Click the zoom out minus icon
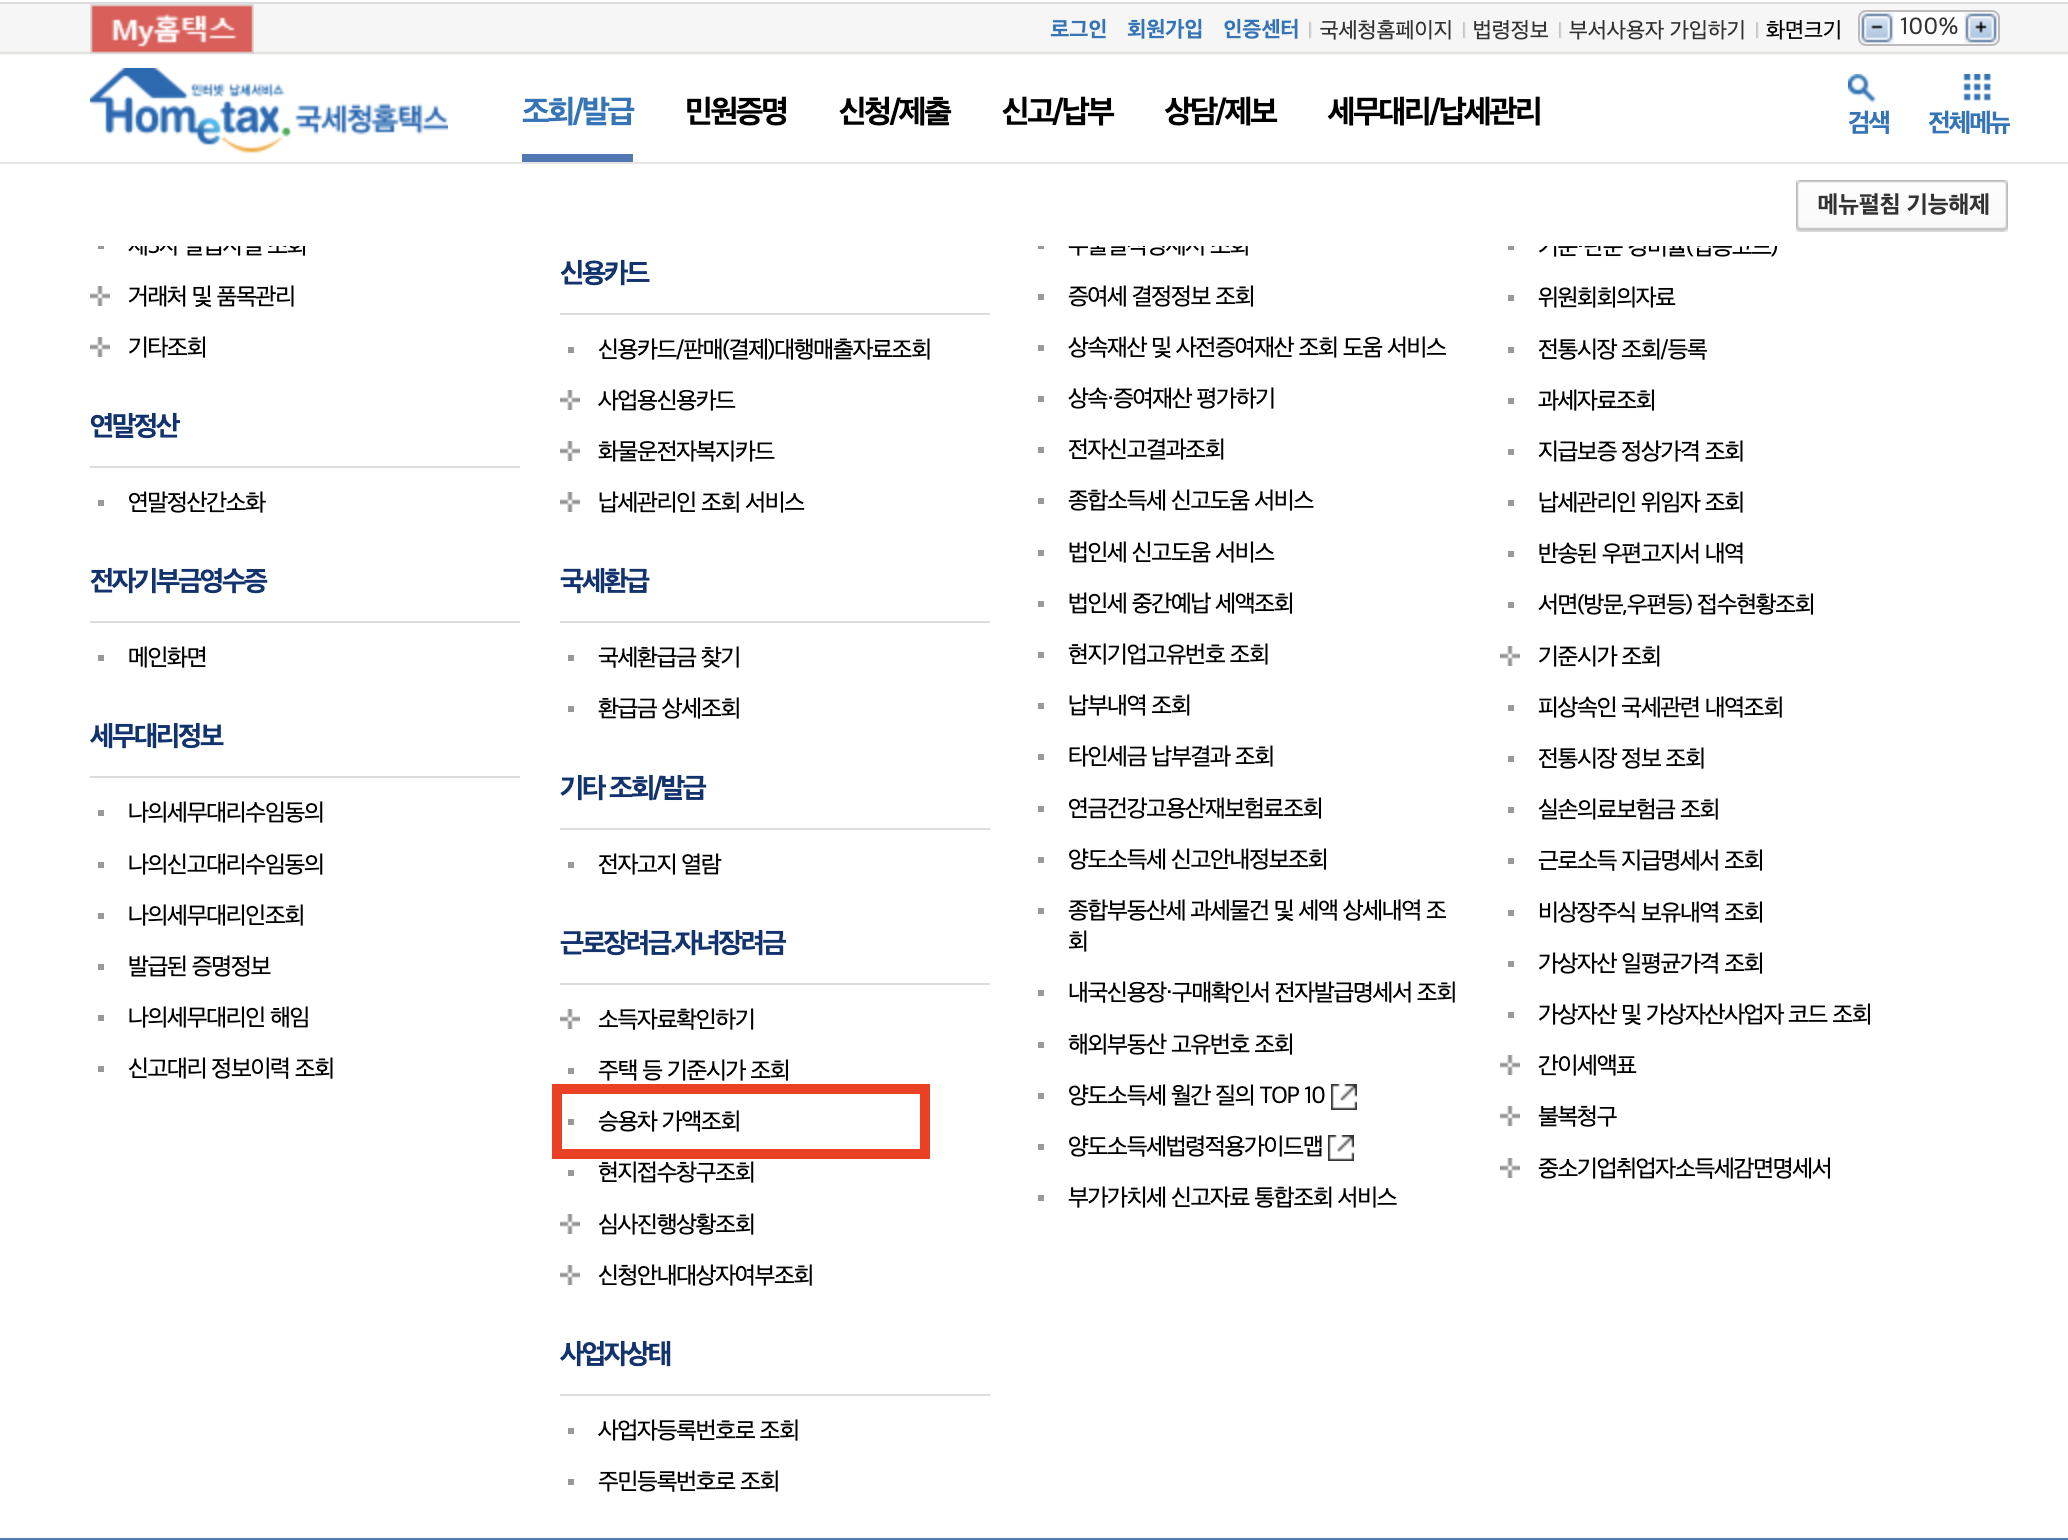 (1878, 28)
